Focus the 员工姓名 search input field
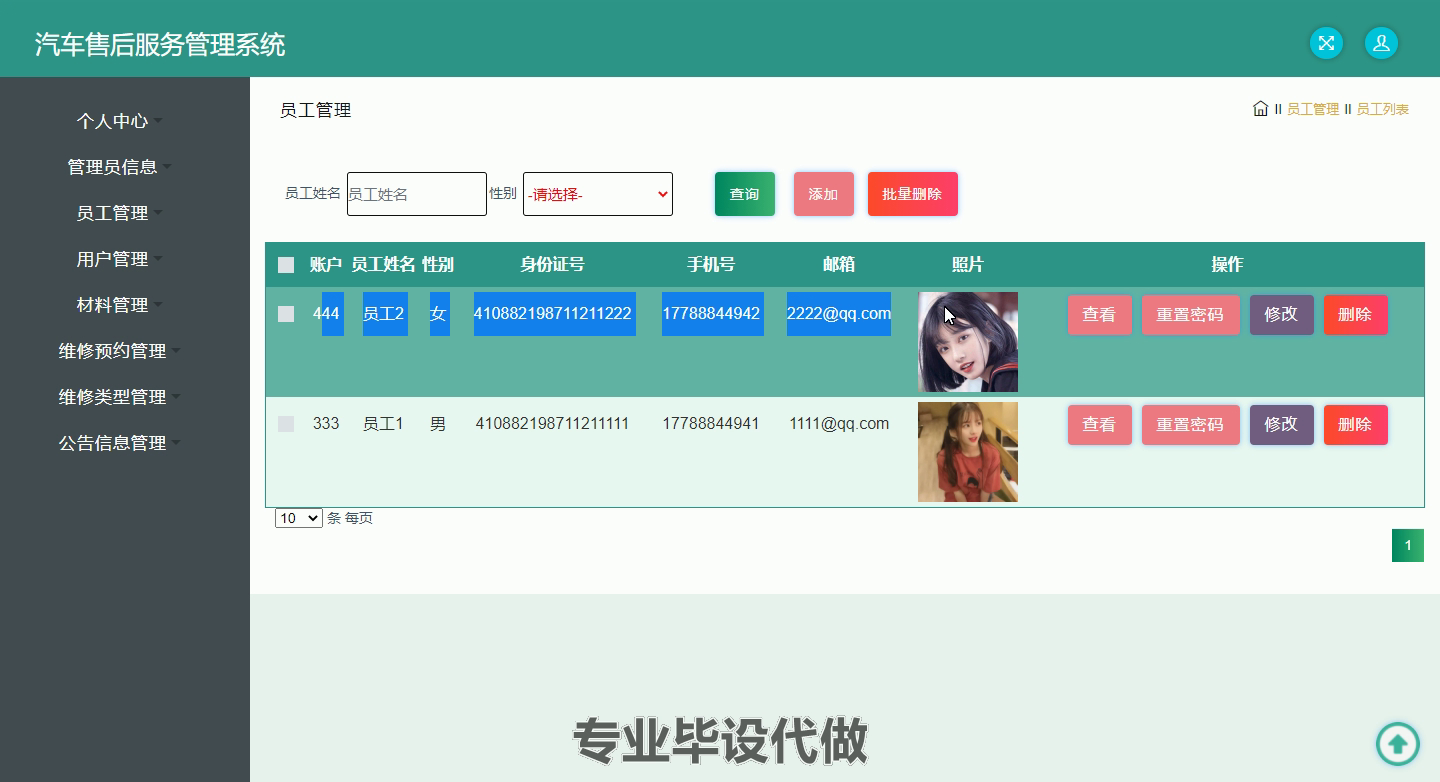Image resolution: width=1440 pixels, height=782 pixels. pyautogui.click(x=417, y=194)
